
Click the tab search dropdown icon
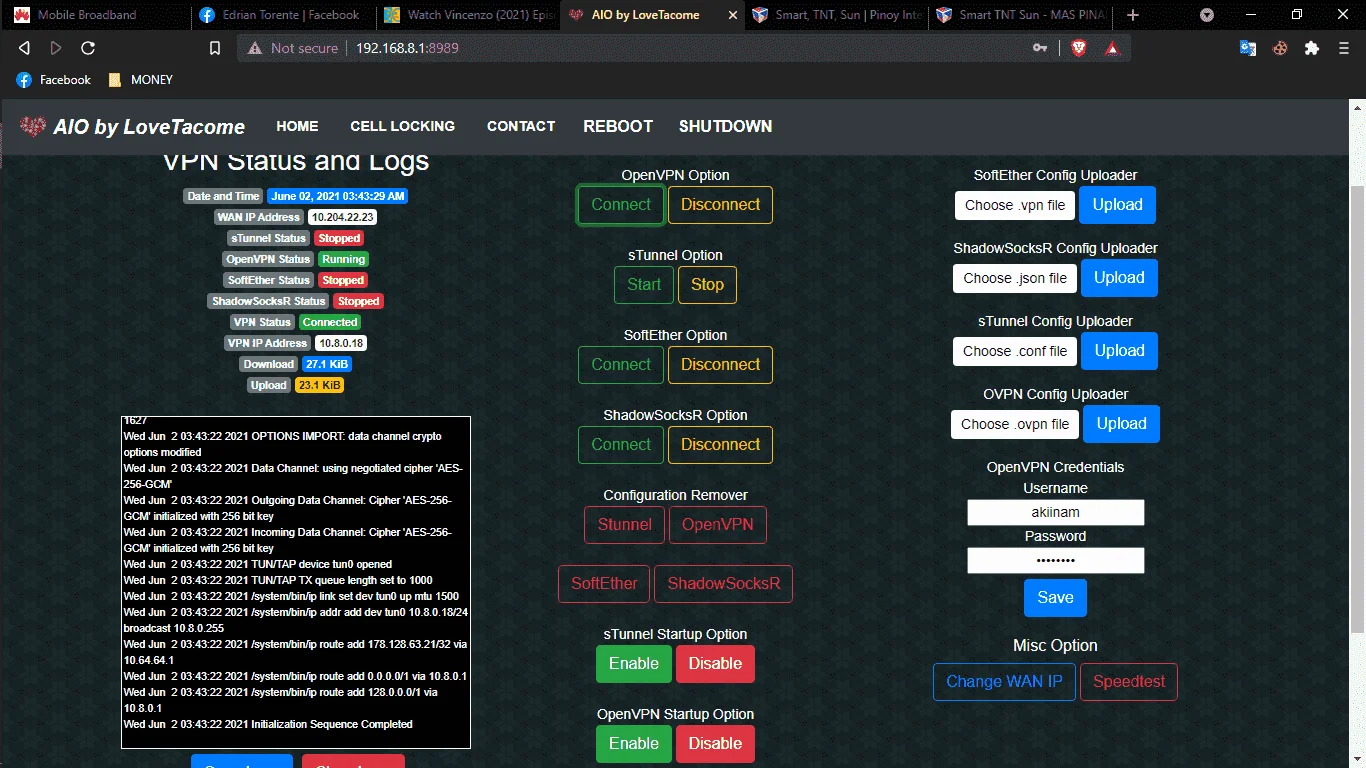(1207, 15)
